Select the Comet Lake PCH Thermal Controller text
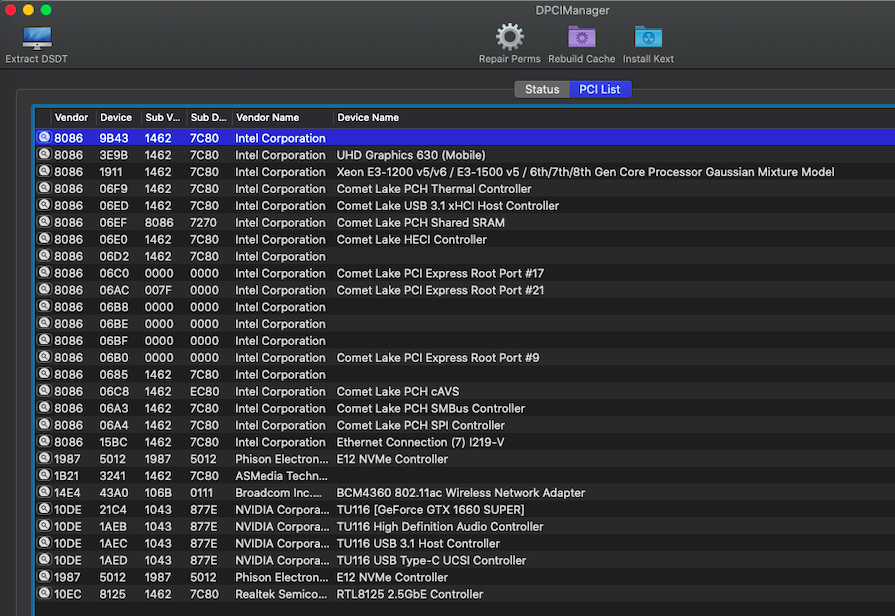The width and height of the screenshot is (895, 616). (x=434, y=189)
